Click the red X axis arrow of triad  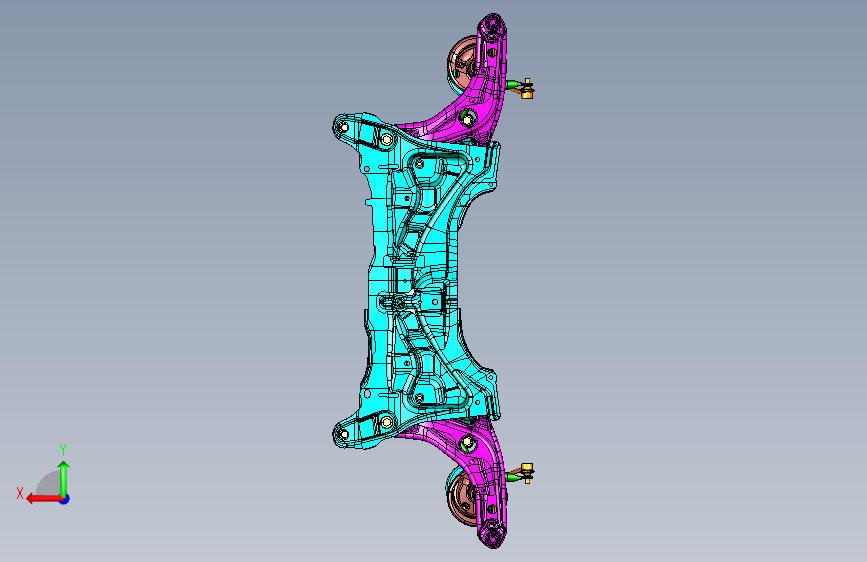click(44, 499)
